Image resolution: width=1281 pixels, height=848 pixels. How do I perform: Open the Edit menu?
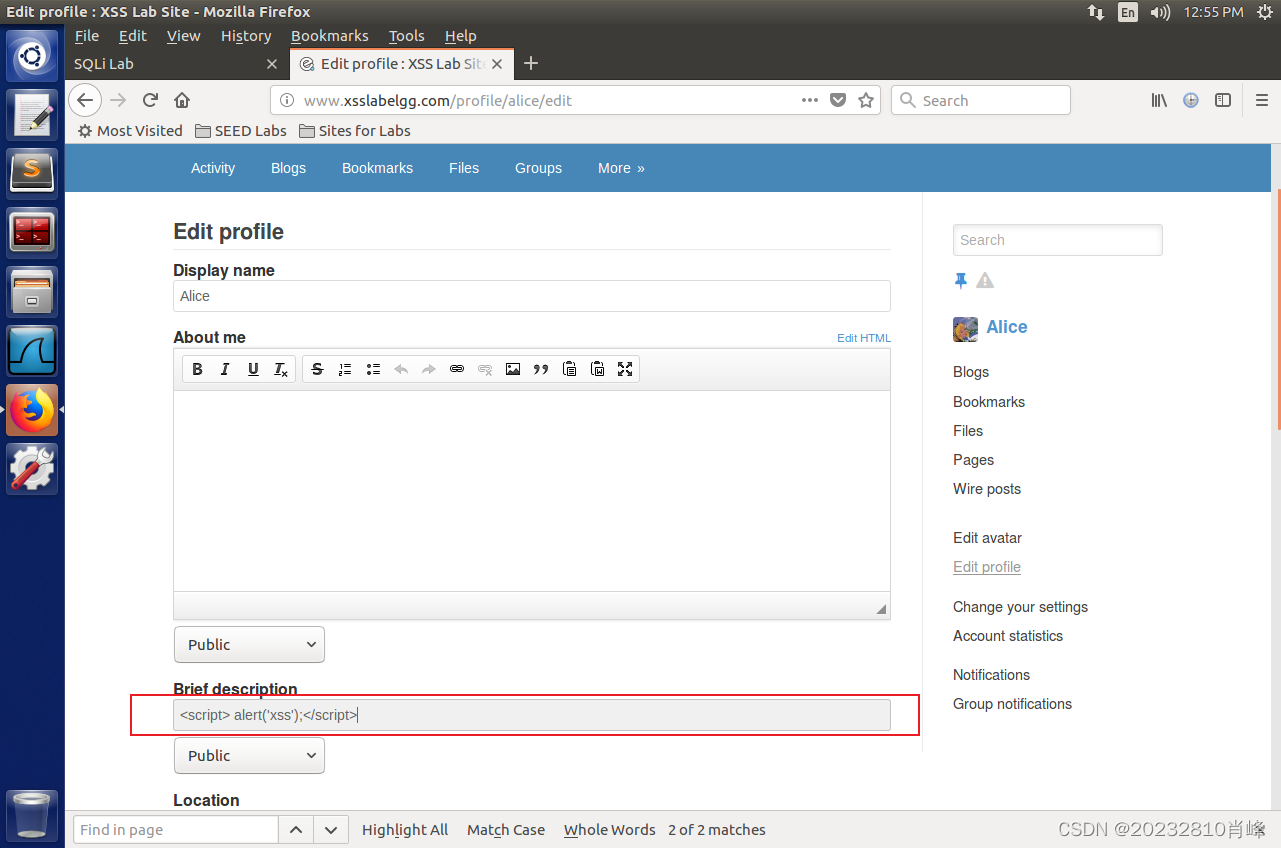point(132,36)
